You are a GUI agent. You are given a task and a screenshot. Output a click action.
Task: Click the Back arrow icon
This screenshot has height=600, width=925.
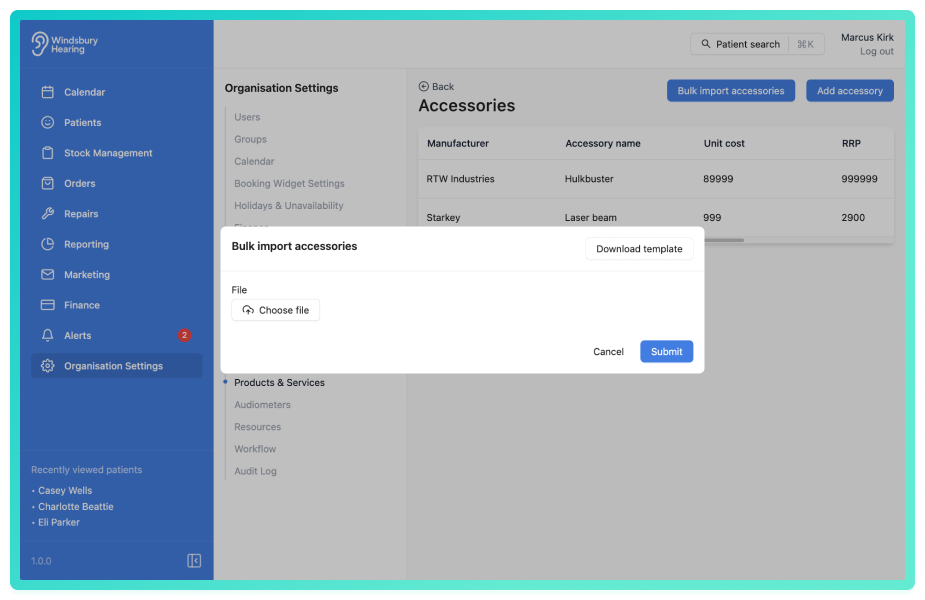click(424, 86)
